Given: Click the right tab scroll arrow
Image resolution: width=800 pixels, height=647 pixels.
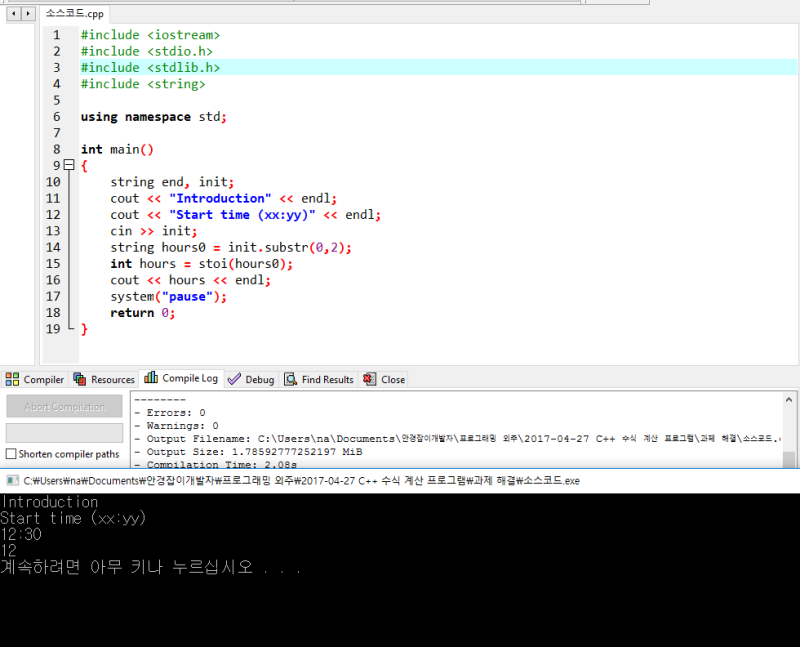Looking at the screenshot, I should coord(28,14).
